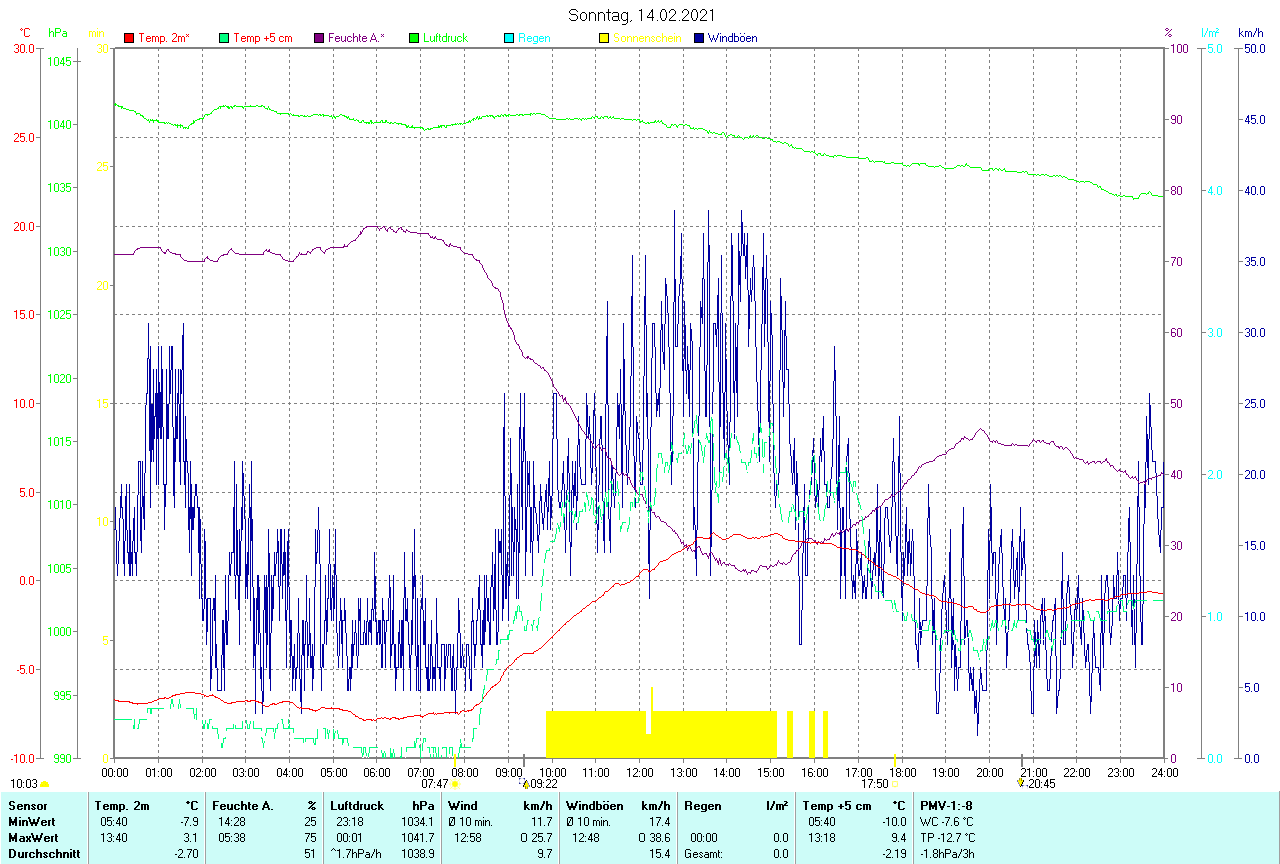Click the 'Luftdruck' table column header
The image size is (1280, 864).
point(357,805)
